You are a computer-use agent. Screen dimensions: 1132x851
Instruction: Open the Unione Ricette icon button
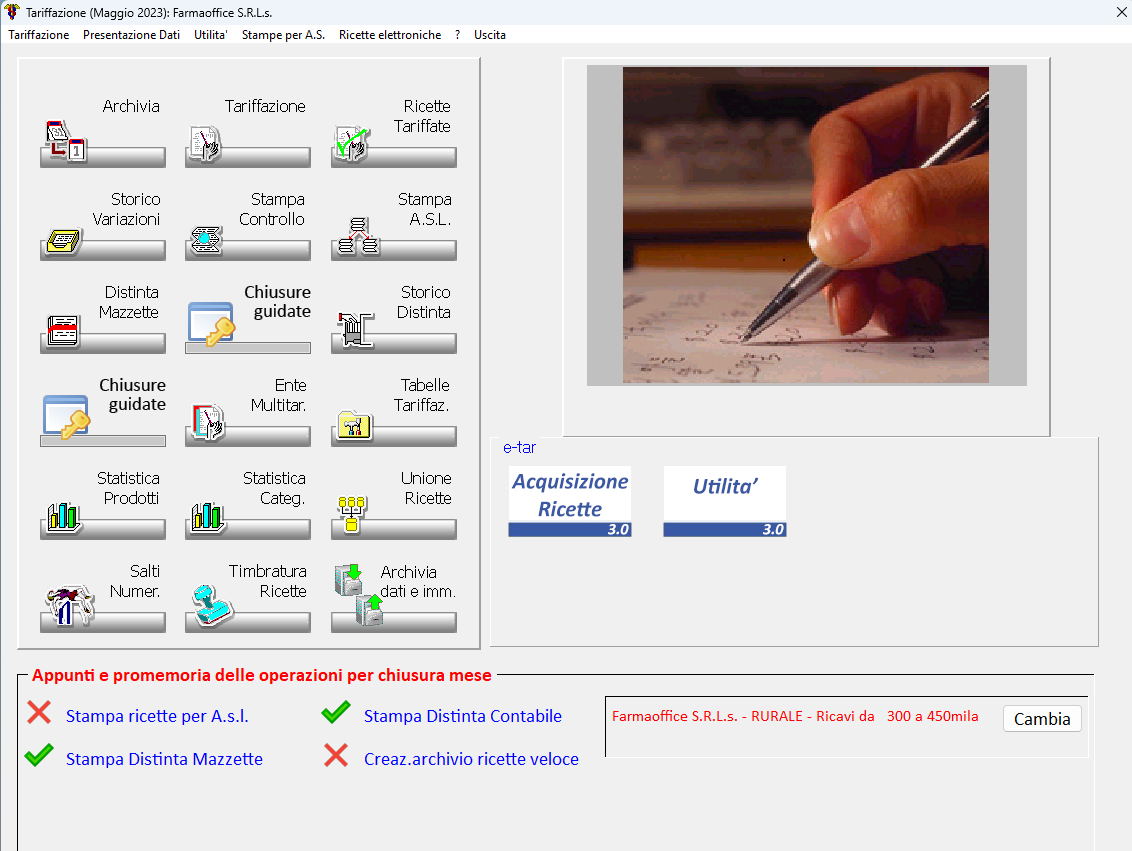coord(393,504)
